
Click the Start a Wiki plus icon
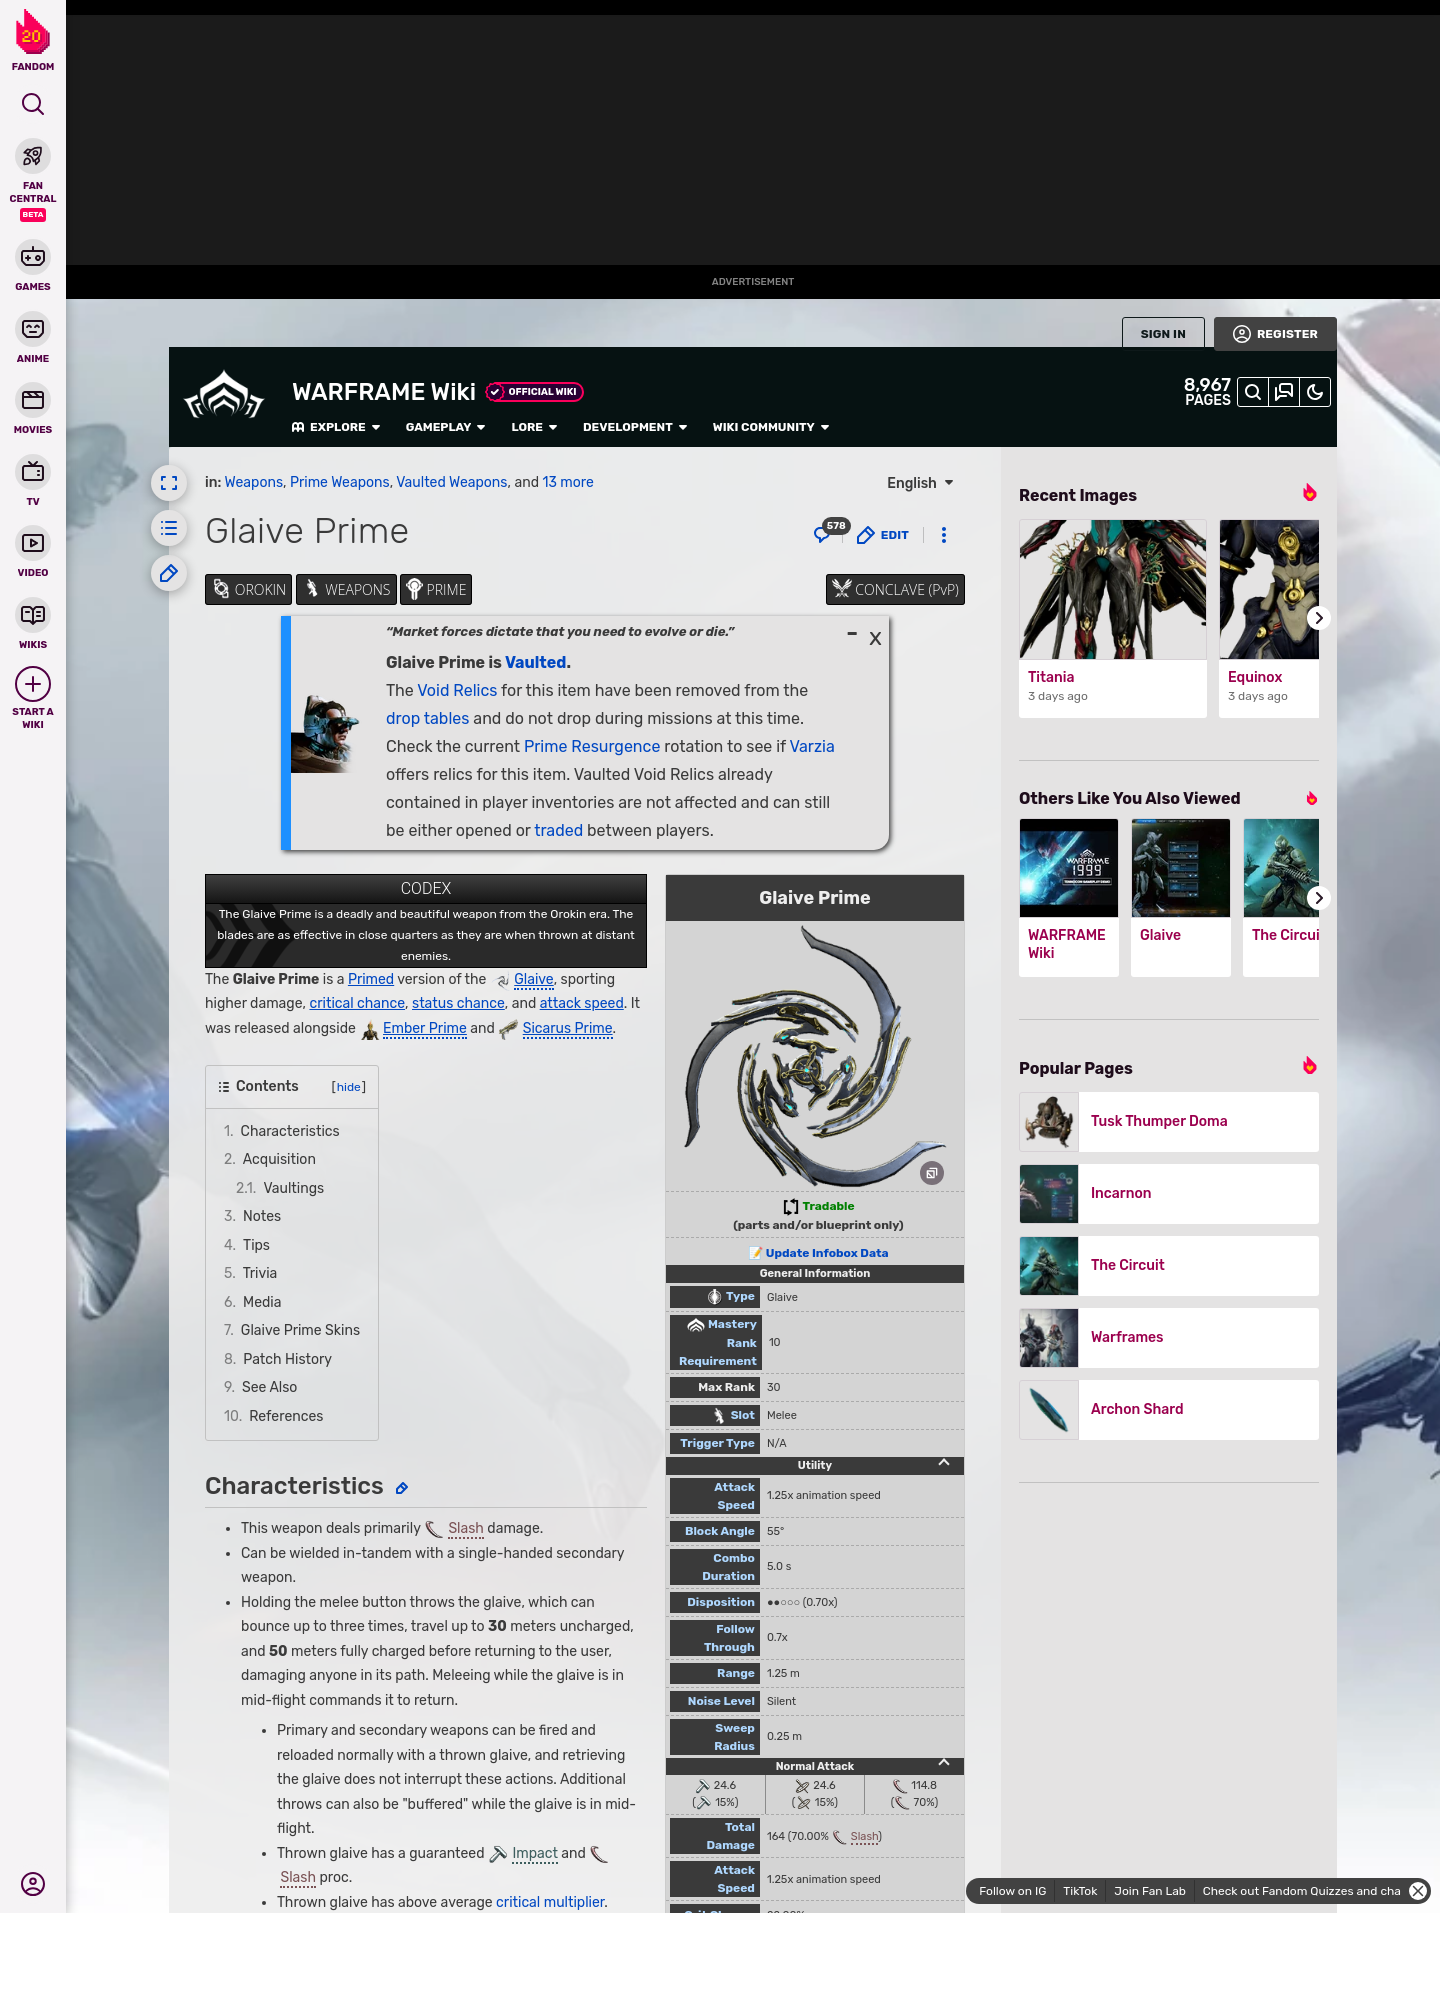pyautogui.click(x=33, y=684)
